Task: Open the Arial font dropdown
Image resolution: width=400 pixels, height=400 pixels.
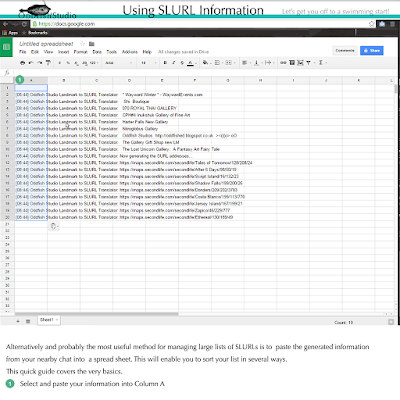Action: pos(118,63)
